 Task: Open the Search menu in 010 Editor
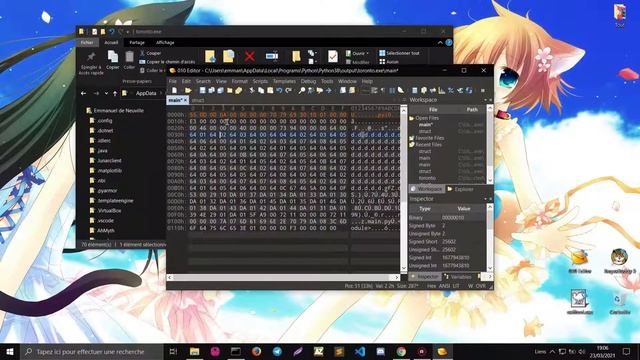click(203, 81)
